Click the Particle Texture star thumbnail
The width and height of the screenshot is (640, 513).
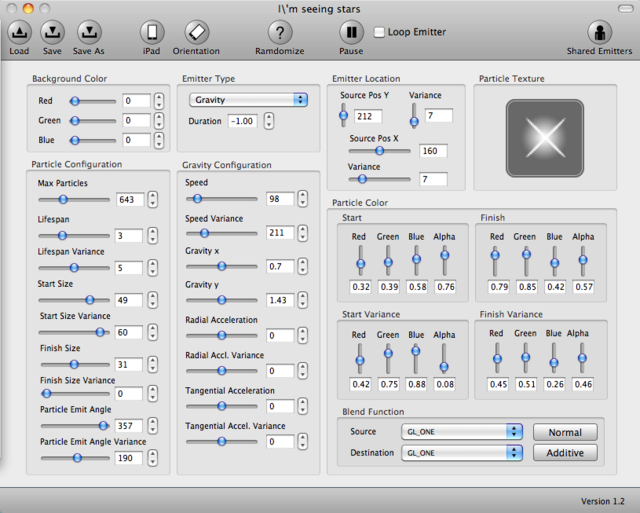click(545, 138)
